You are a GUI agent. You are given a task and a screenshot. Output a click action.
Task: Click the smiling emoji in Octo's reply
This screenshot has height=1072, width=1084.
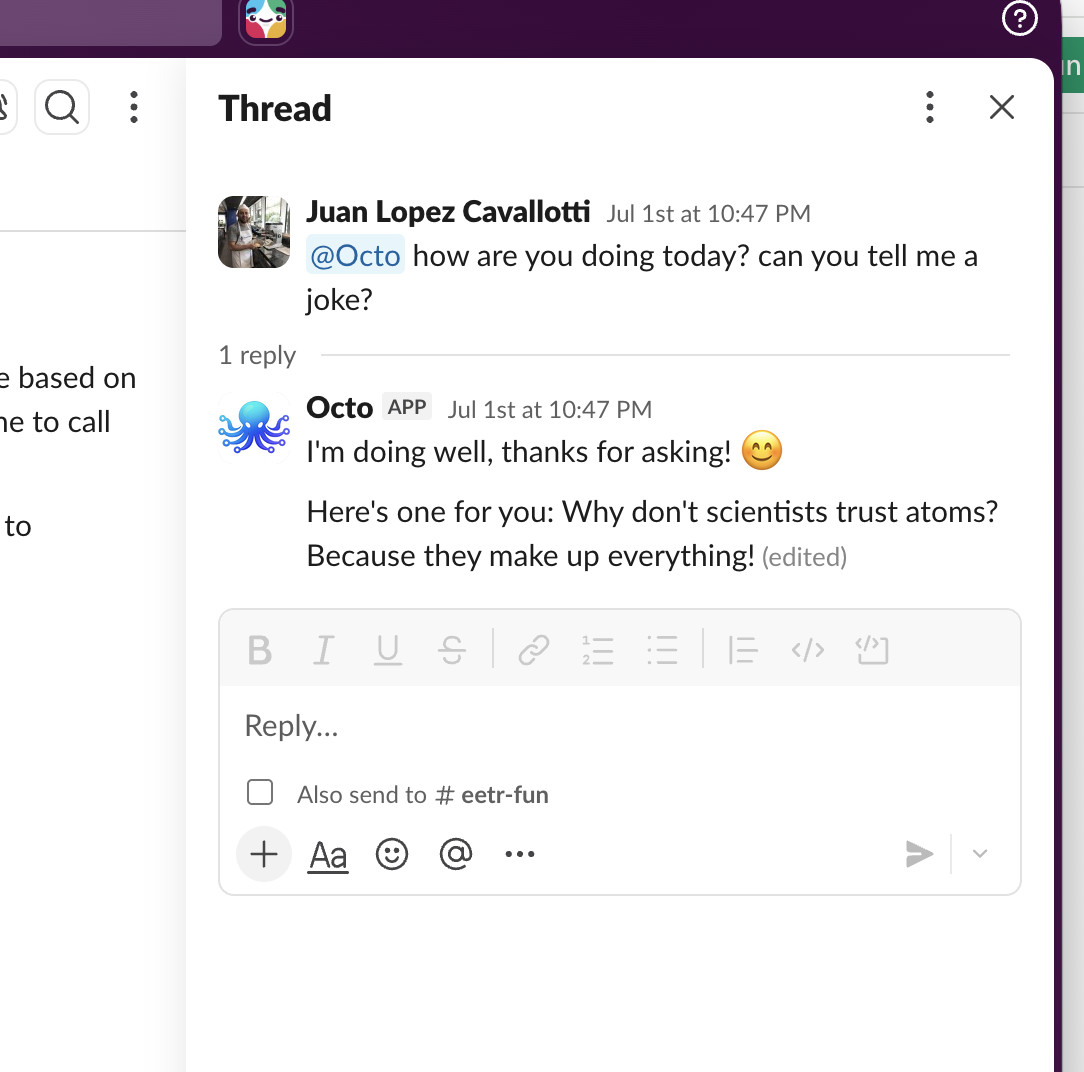[762, 451]
